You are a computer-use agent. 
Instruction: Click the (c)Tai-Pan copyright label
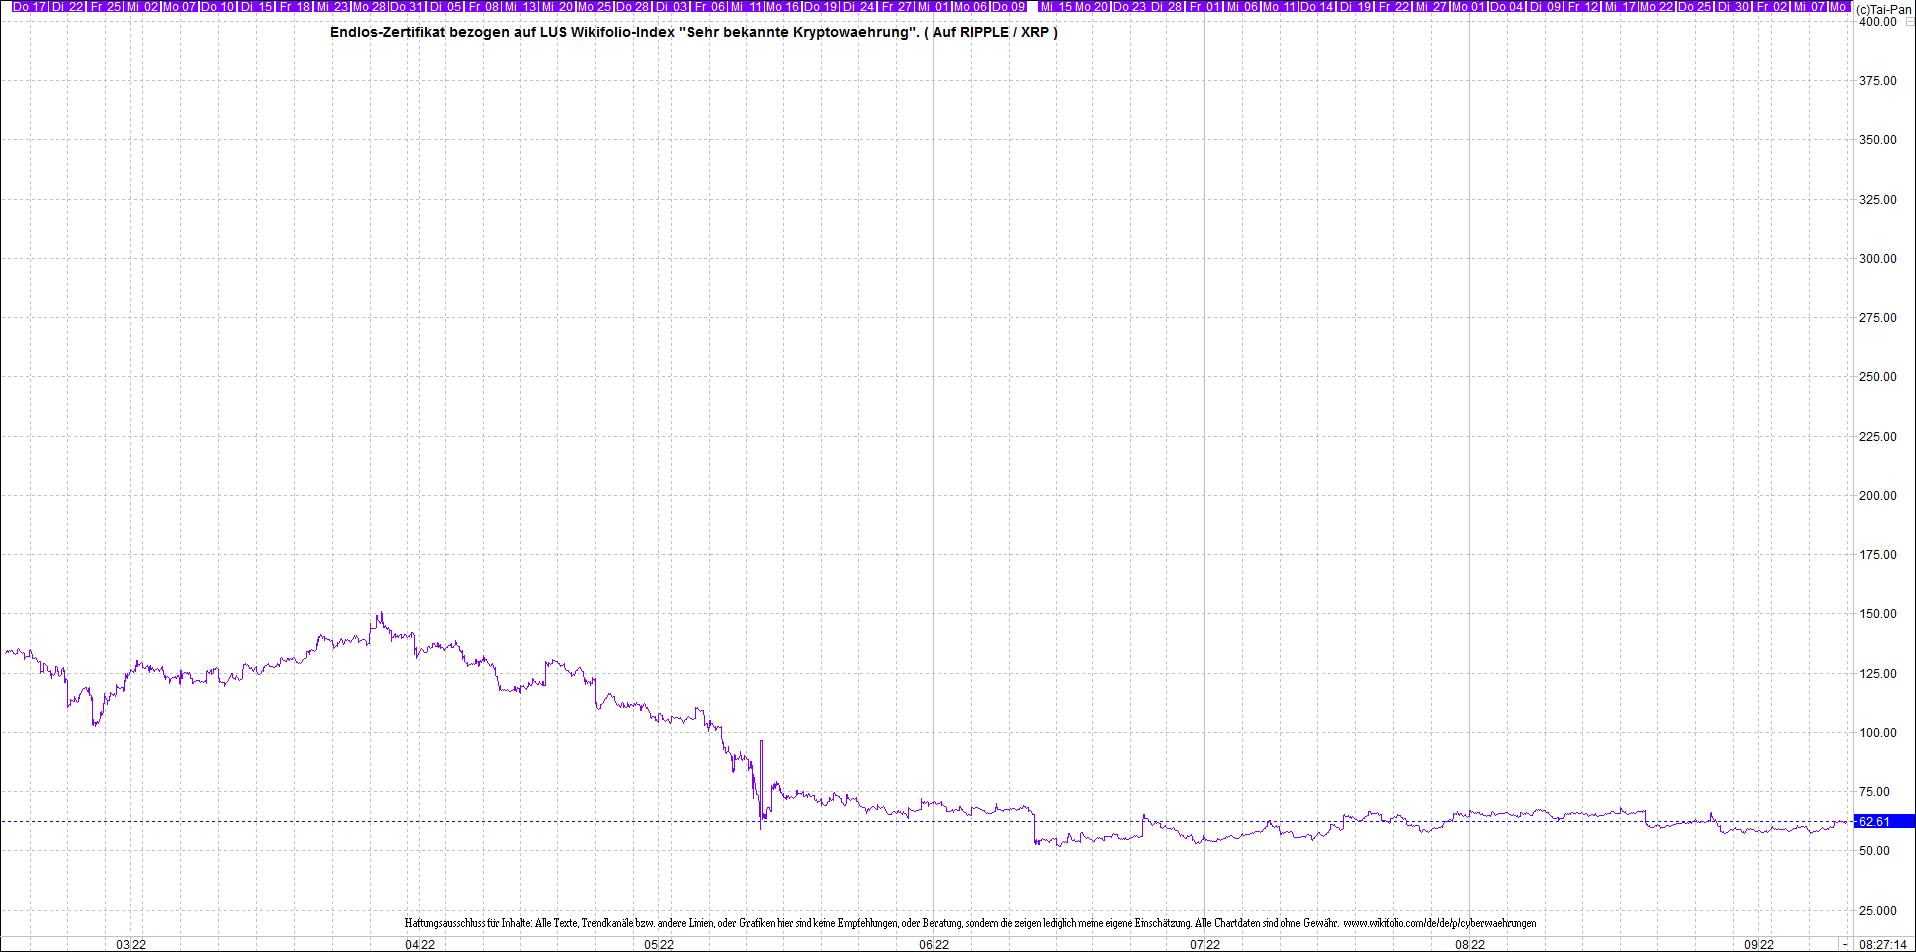tap(1884, 9)
